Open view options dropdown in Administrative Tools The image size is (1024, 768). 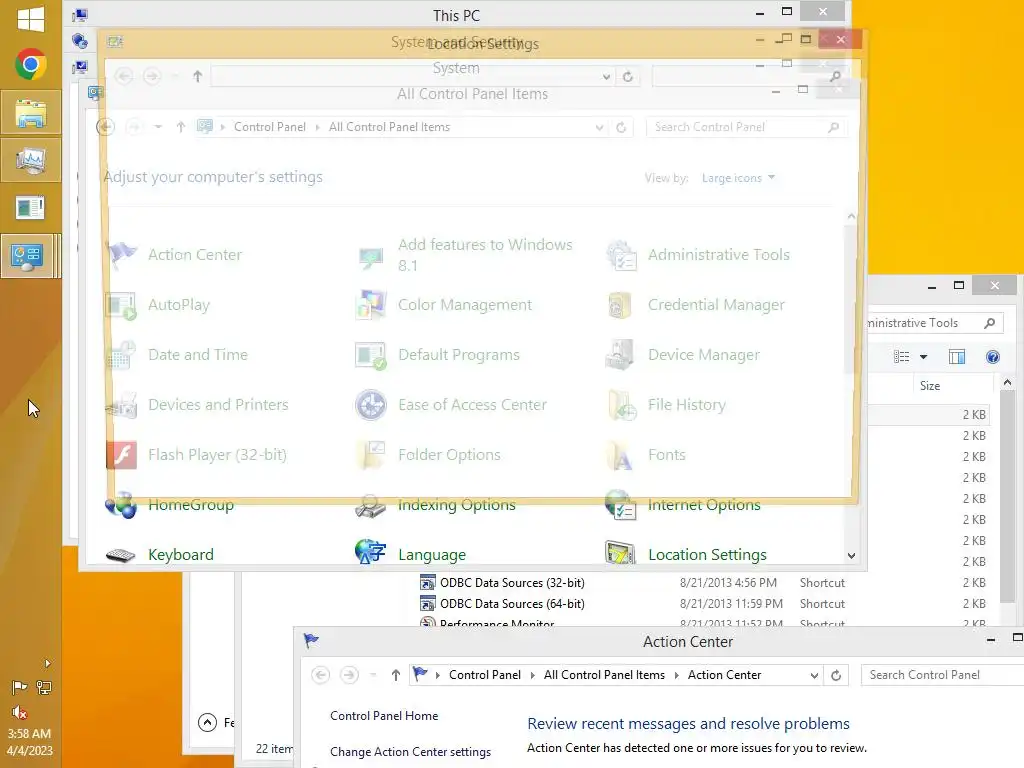coord(923,357)
